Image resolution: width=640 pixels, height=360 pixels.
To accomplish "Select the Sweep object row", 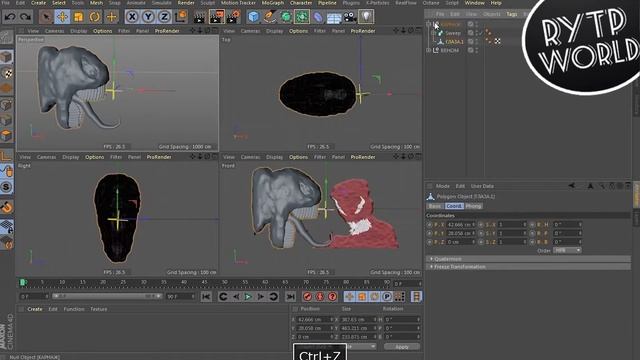I will 453,33.
